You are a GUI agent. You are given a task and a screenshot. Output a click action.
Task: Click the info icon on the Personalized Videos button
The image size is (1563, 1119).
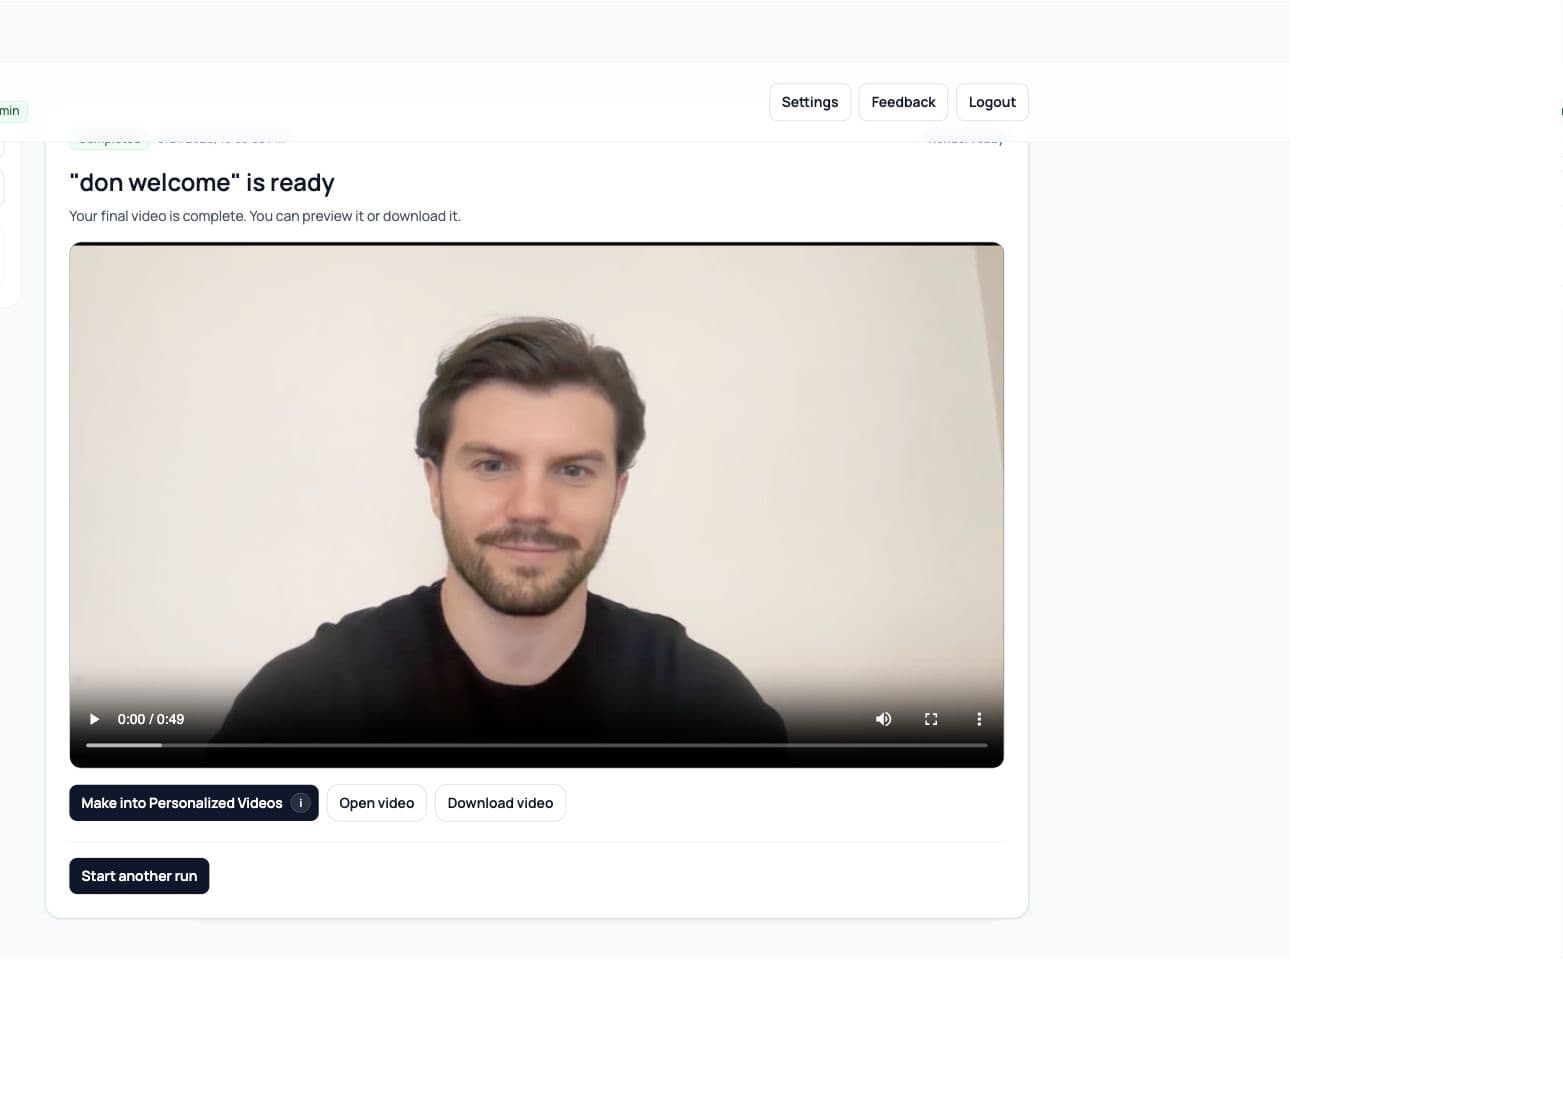[x=300, y=803]
